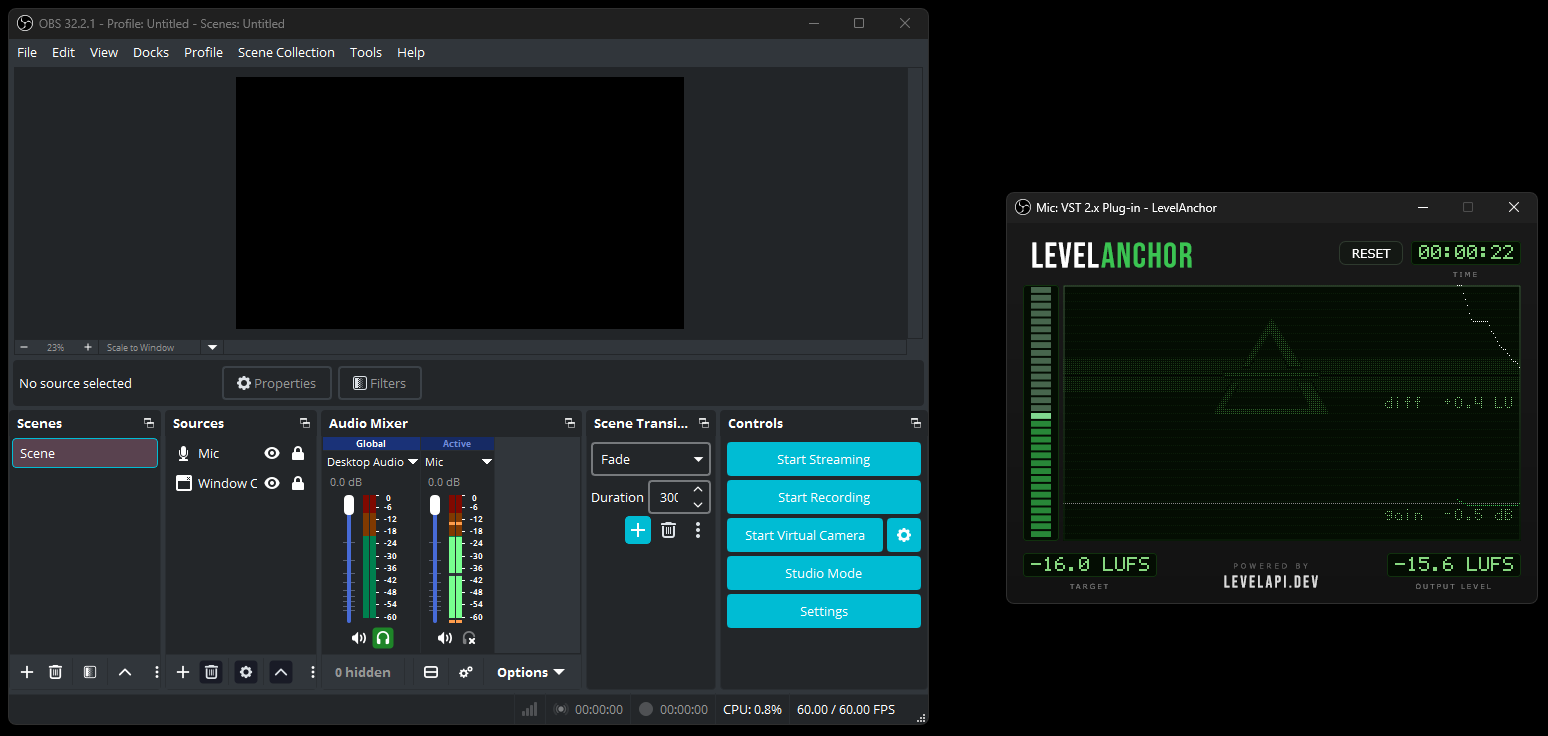Open the Sources toolbar kebab menu

(x=312, y=672)
